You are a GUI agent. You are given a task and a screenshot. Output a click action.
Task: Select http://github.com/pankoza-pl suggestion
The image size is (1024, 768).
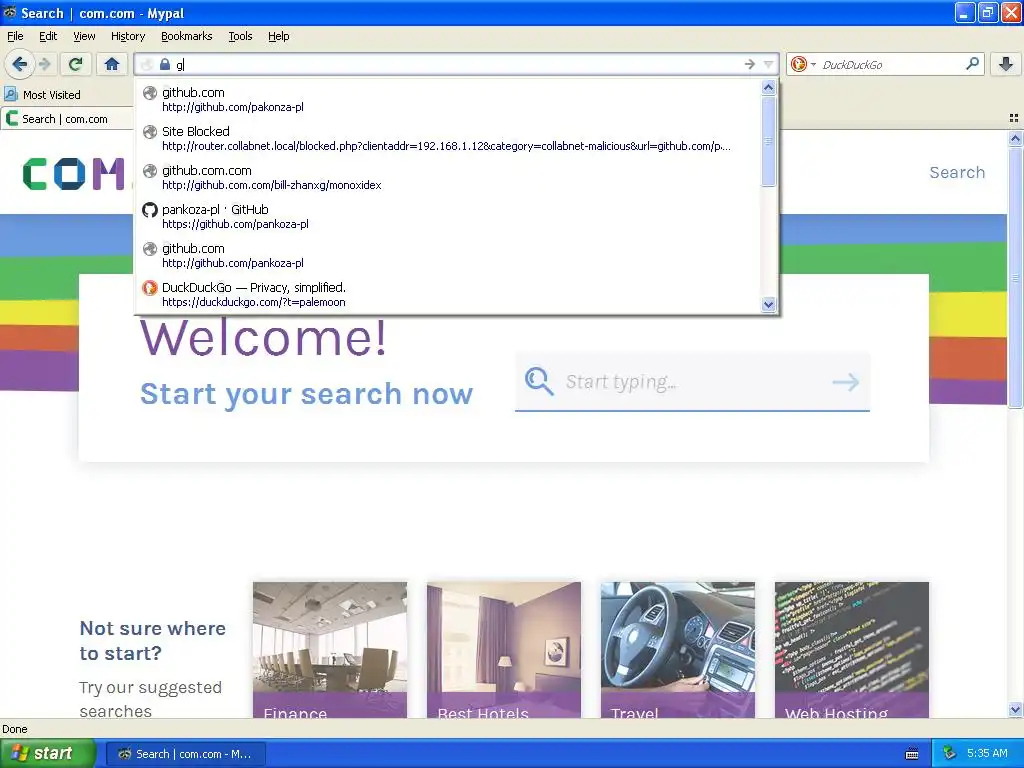click(x=448, y=255)
